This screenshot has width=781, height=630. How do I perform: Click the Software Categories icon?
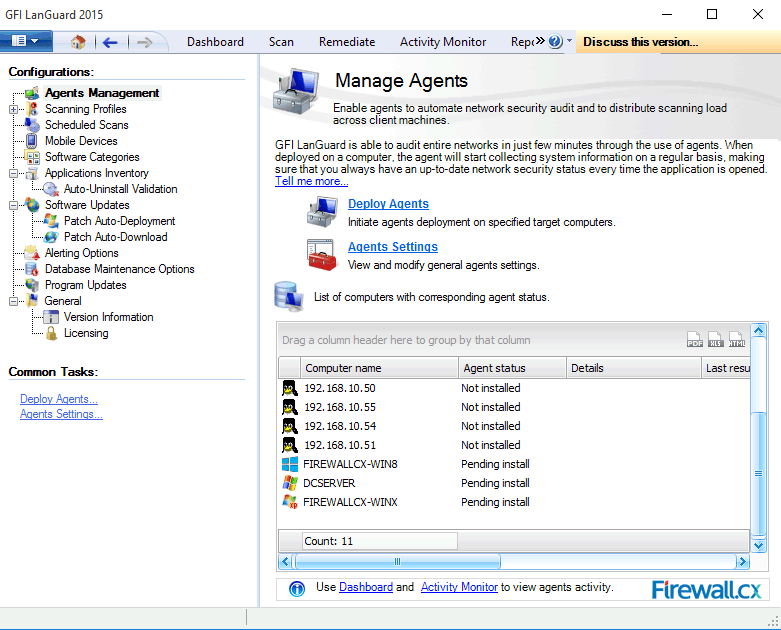click(32, 157)
